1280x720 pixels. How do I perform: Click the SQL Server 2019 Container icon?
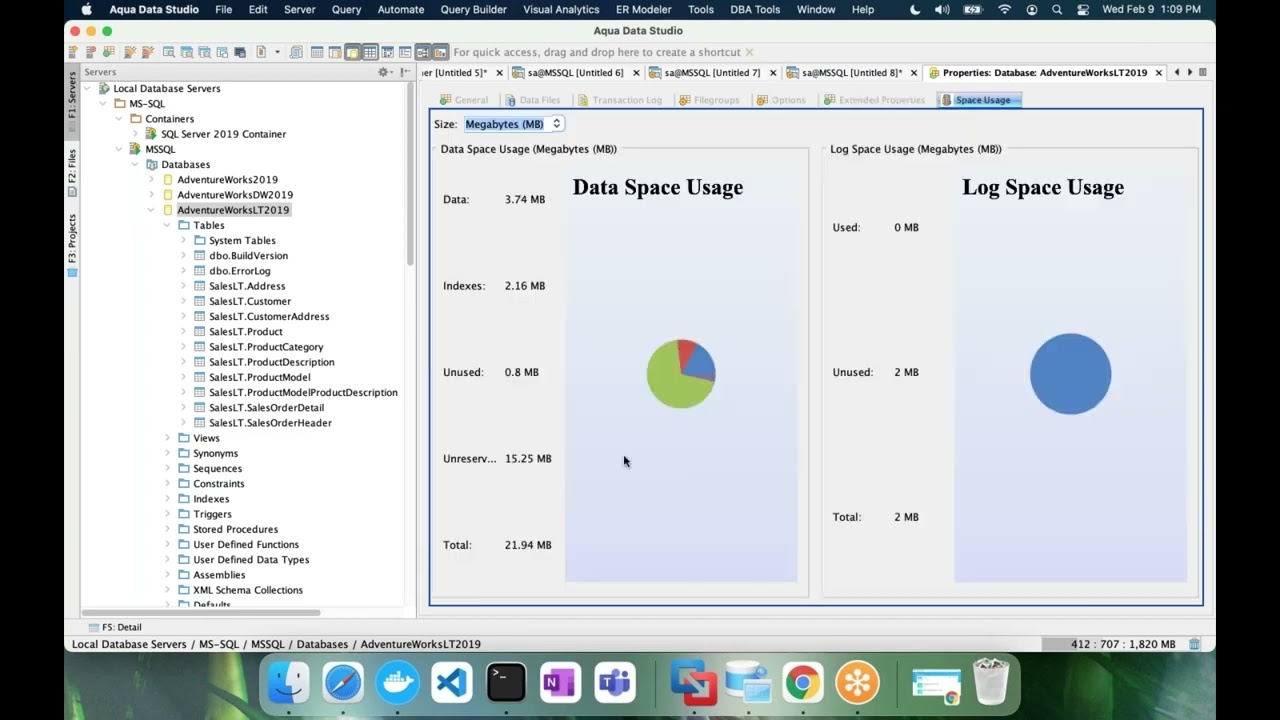pos(151,134)
